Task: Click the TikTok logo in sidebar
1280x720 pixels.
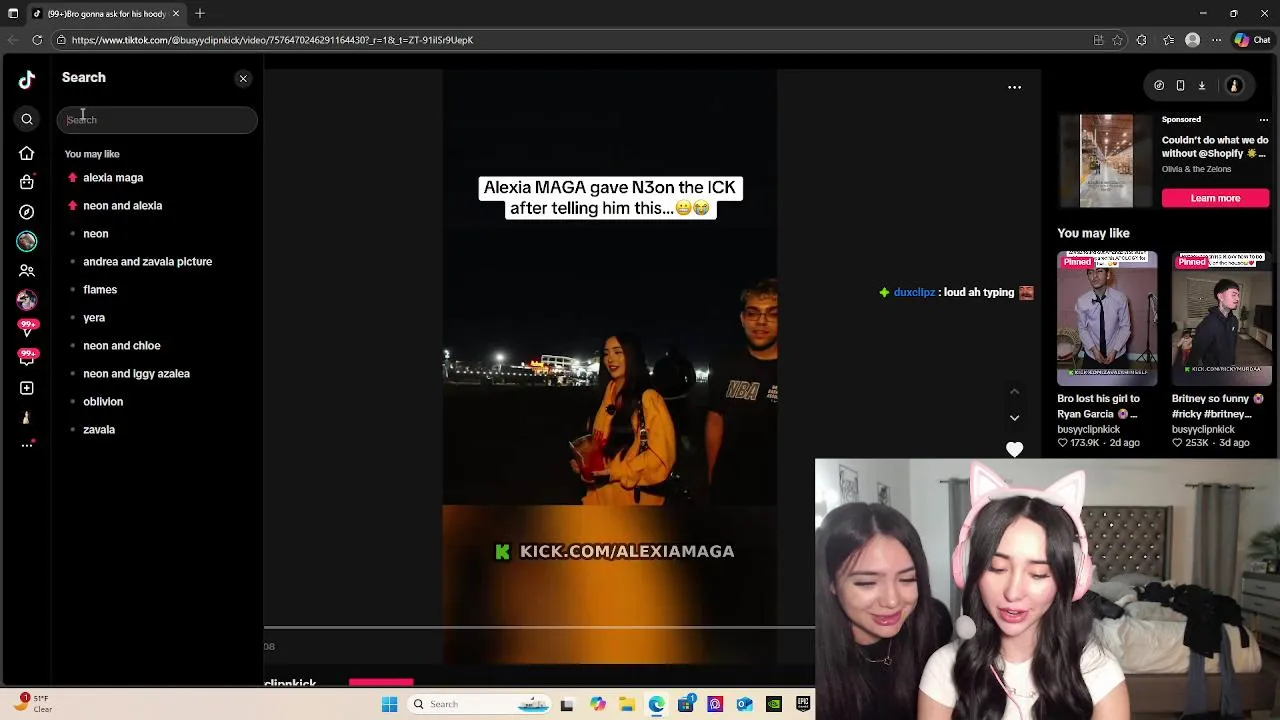Action: tap(27, 79)
